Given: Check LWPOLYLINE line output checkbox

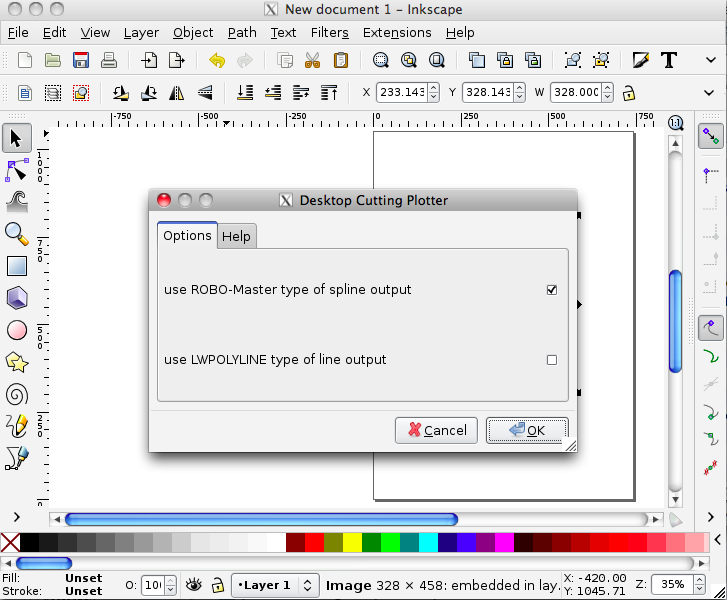Looking at the screenshot, I should [x=552, y=360].
